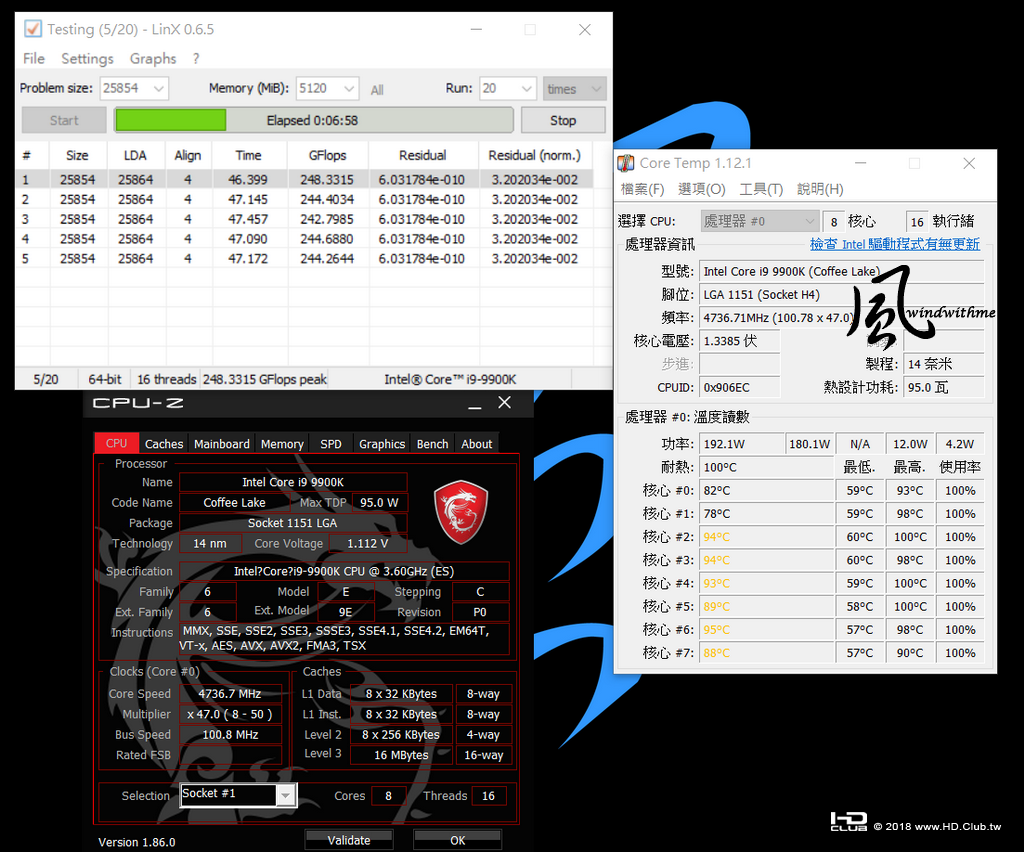The image size is (1024, 852).
Task: Click the model field Intel Core i9 9900K
Action: 841,272
